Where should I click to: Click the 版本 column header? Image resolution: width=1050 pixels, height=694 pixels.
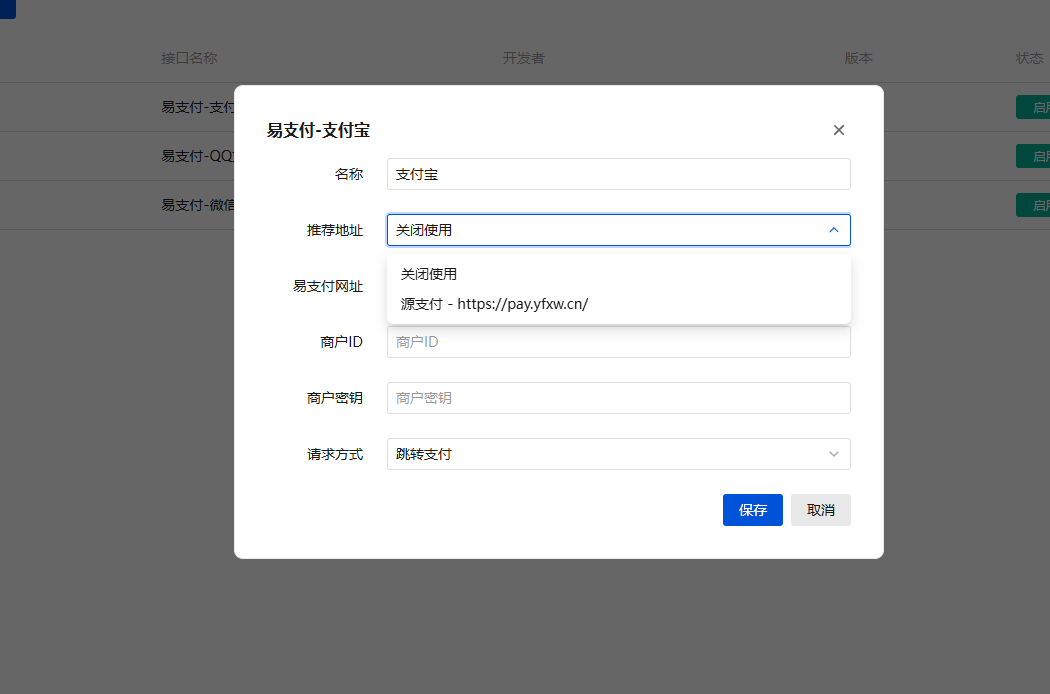(x=858, y=58)
